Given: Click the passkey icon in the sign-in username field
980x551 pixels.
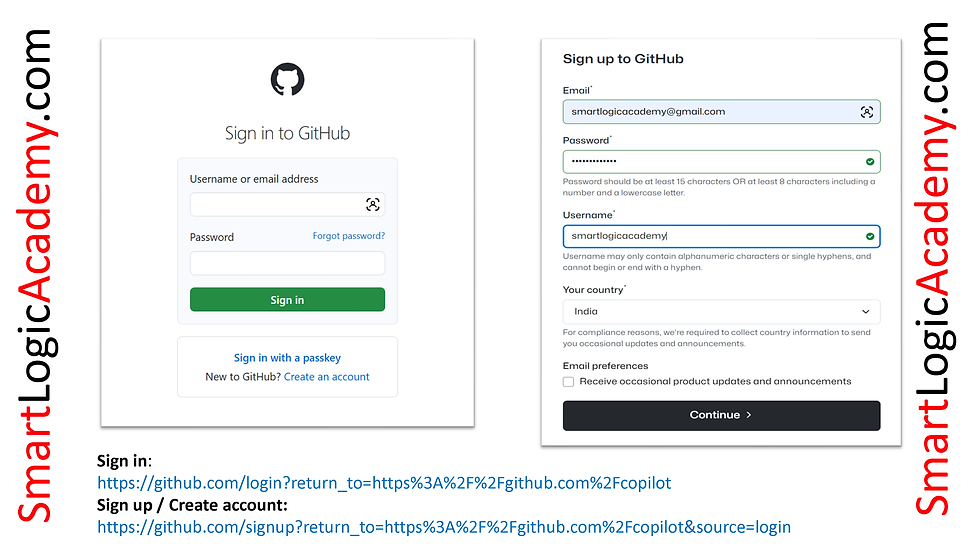Looking at the screenshot, I should (x=372, y=204).
